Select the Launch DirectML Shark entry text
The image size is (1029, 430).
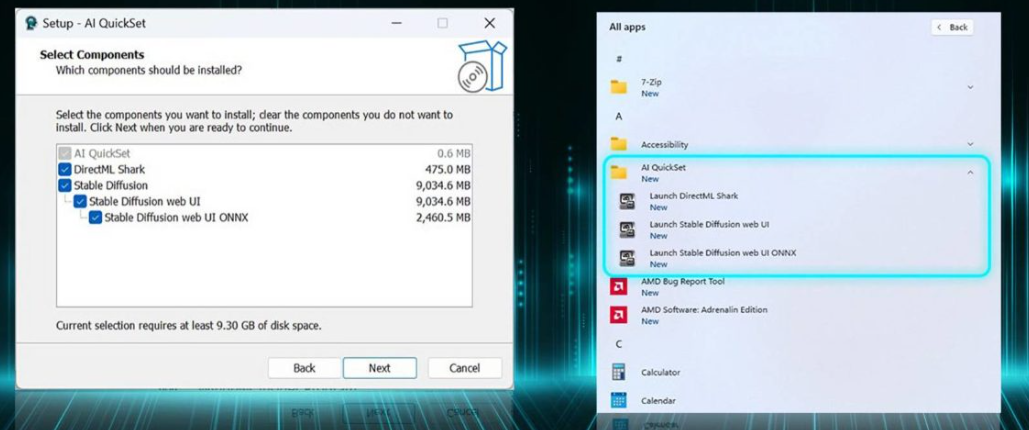click(694, 196)
